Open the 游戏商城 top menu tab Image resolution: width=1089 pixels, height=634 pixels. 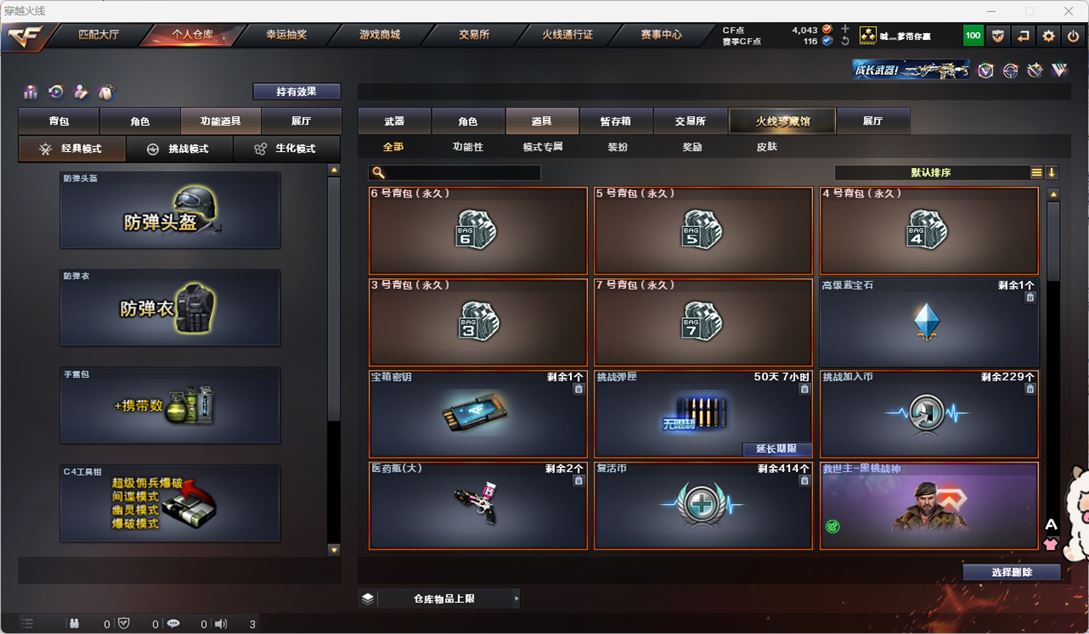point(380,35)
